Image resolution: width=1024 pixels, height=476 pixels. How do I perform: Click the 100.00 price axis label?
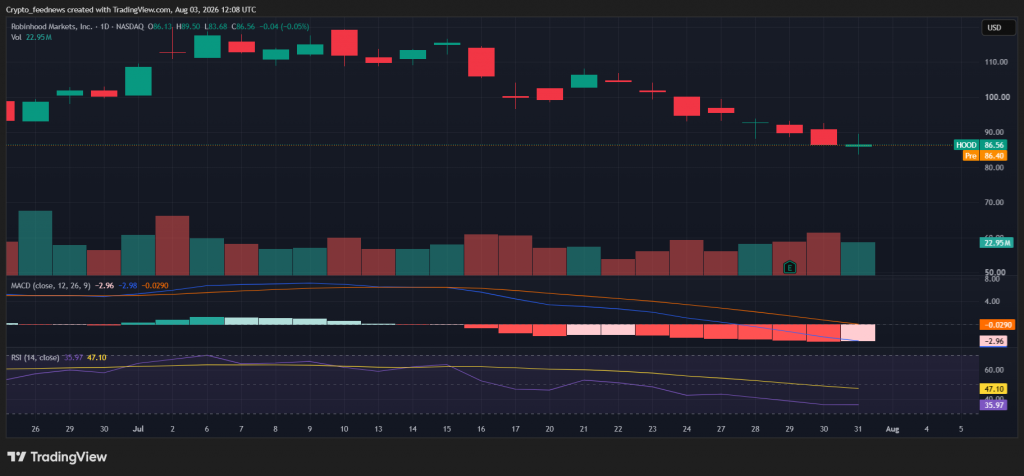point(995,97)
